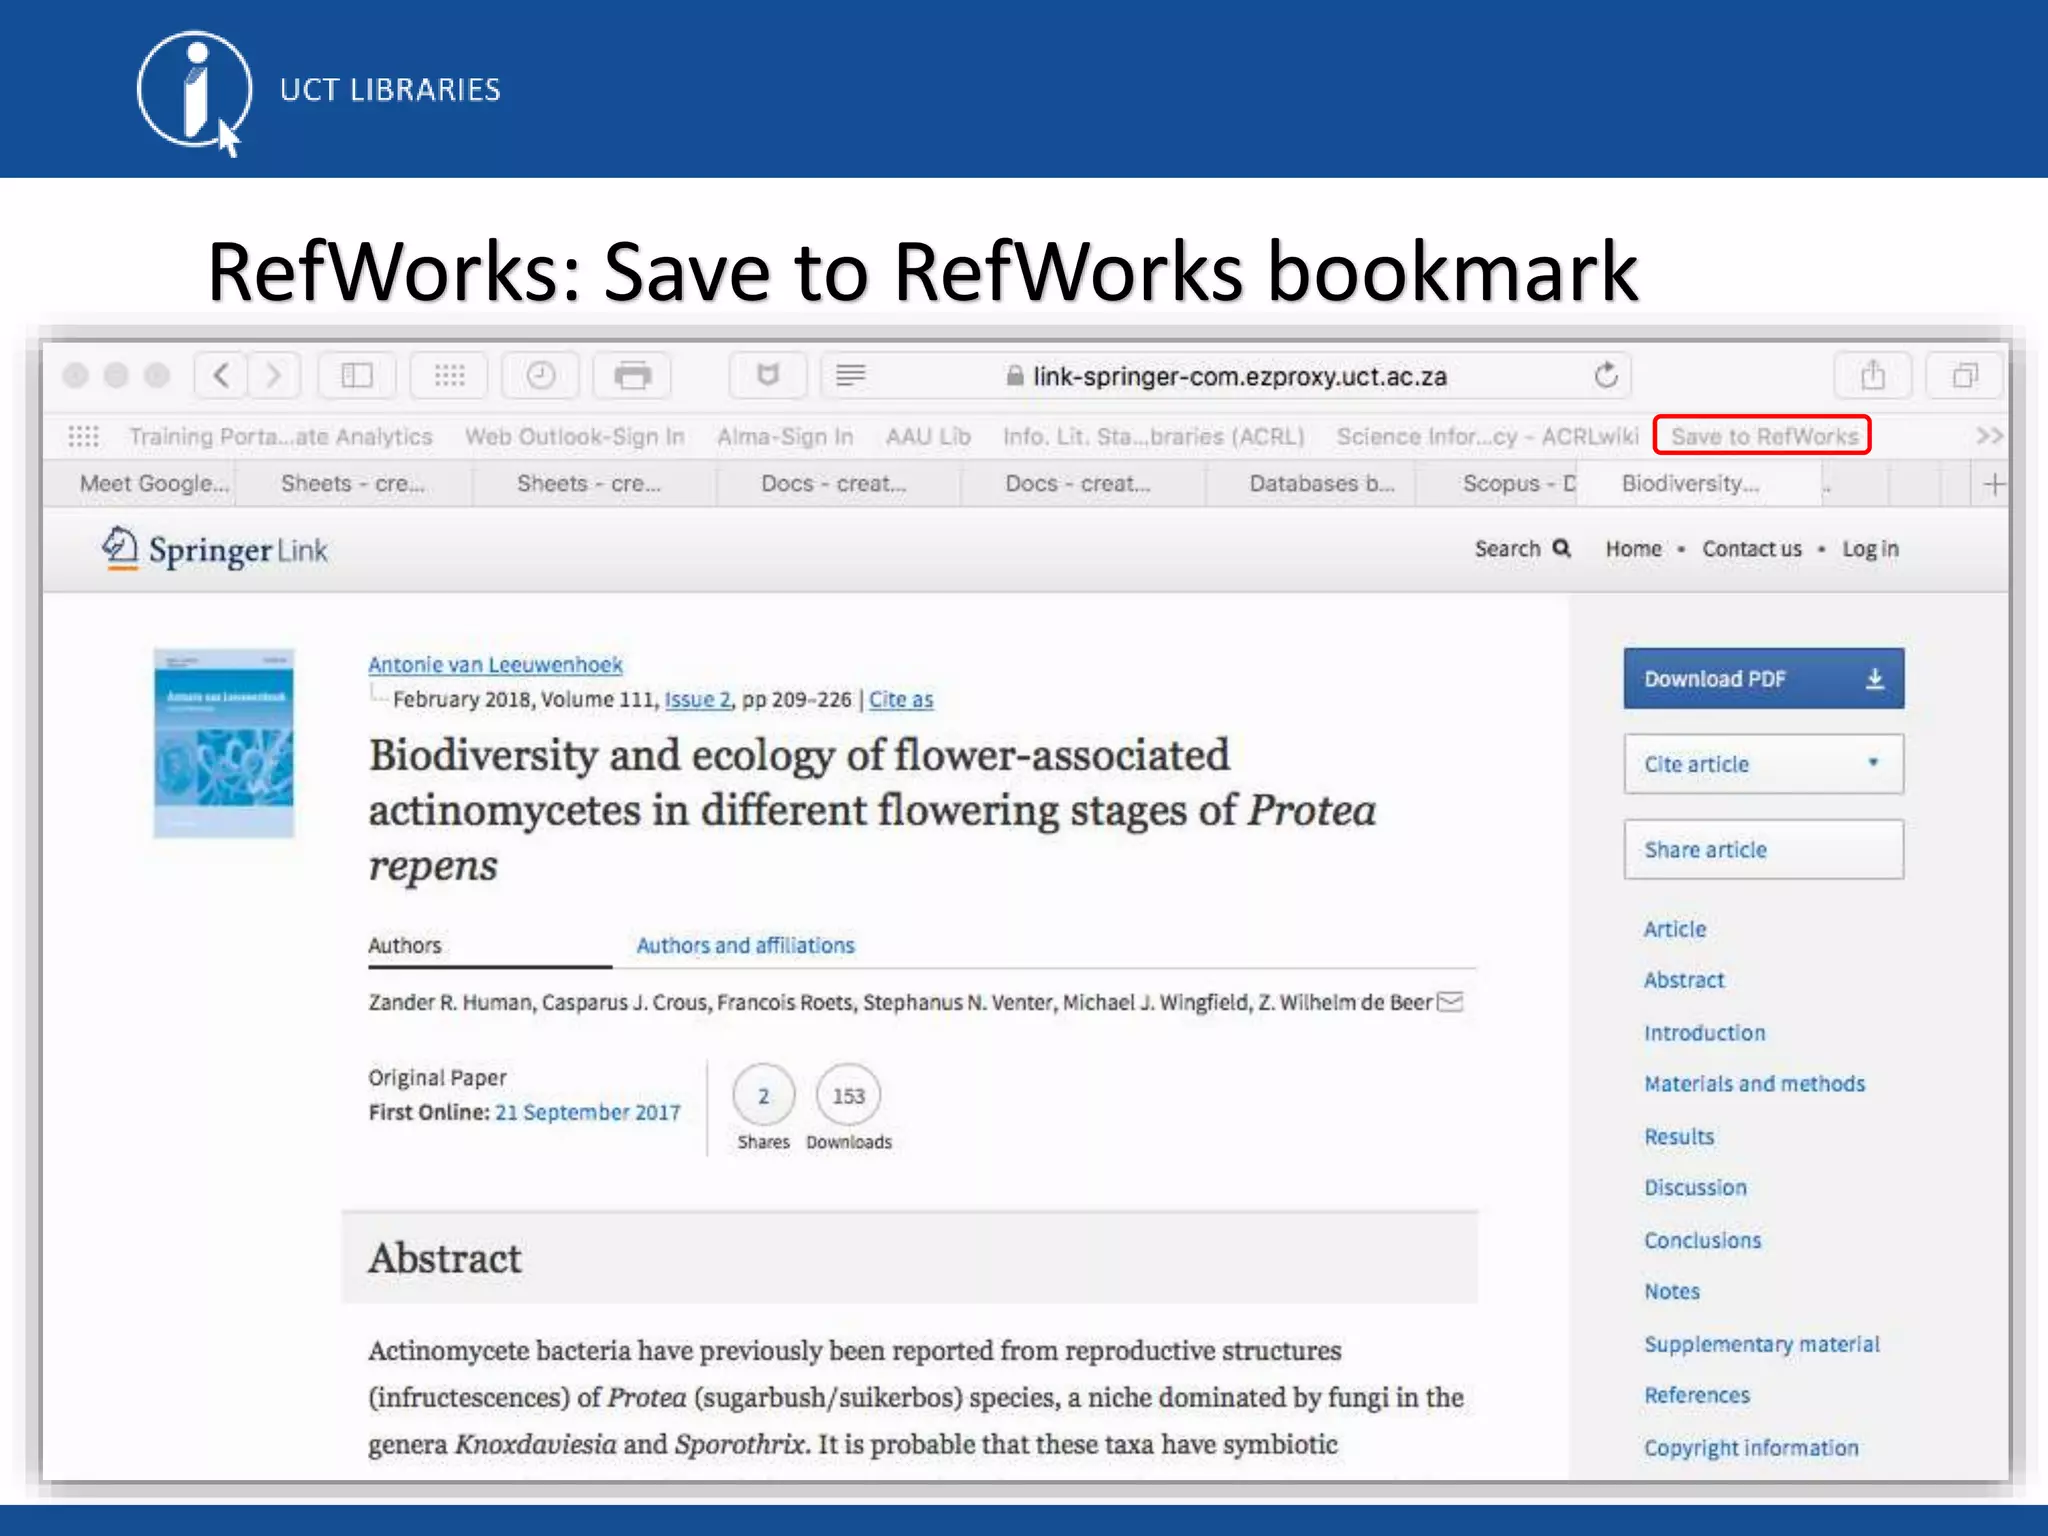
Task: Click the address bar URL field
Action: 1225,376
